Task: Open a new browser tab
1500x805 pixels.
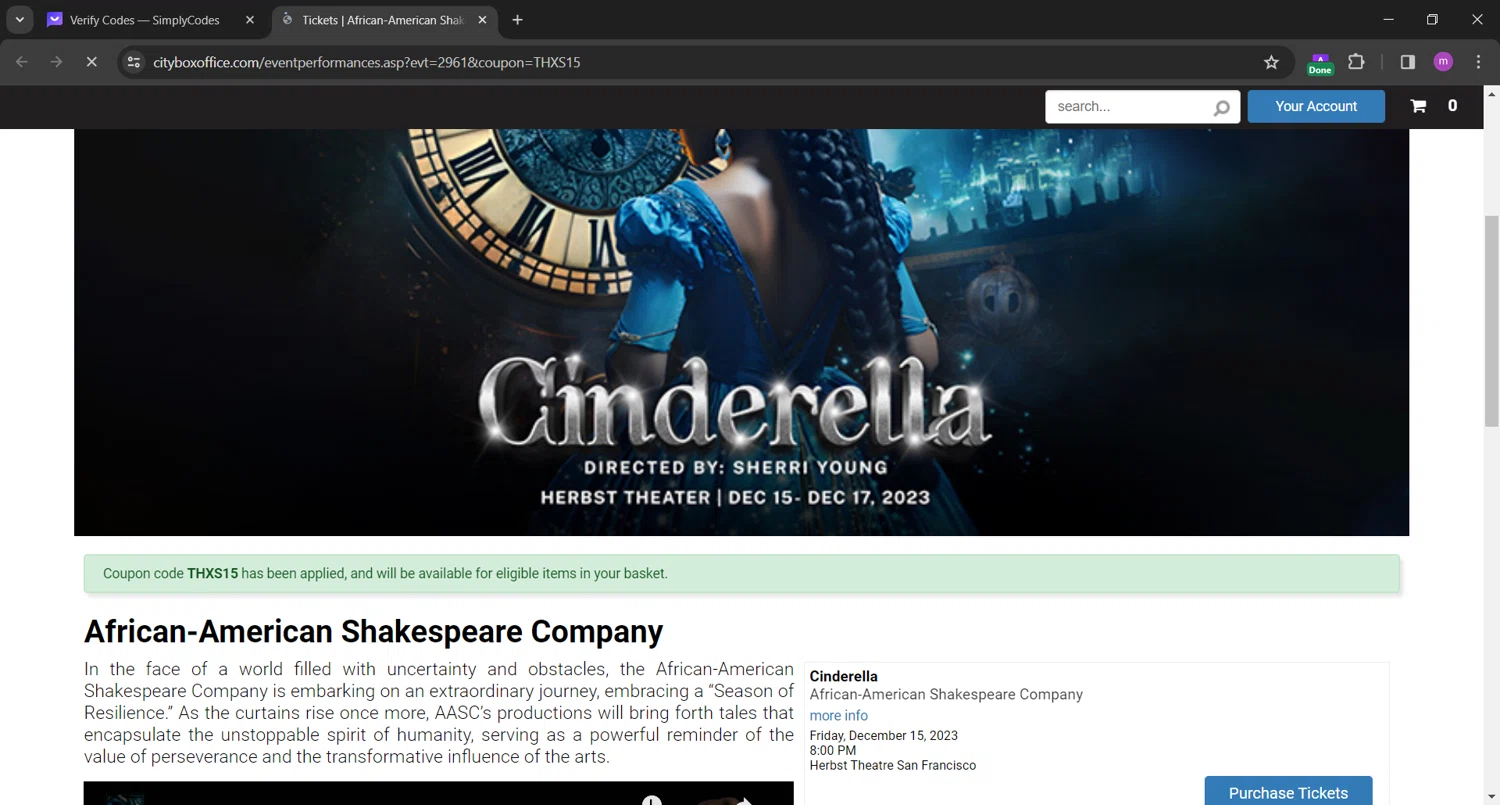Action: [517, 20]
